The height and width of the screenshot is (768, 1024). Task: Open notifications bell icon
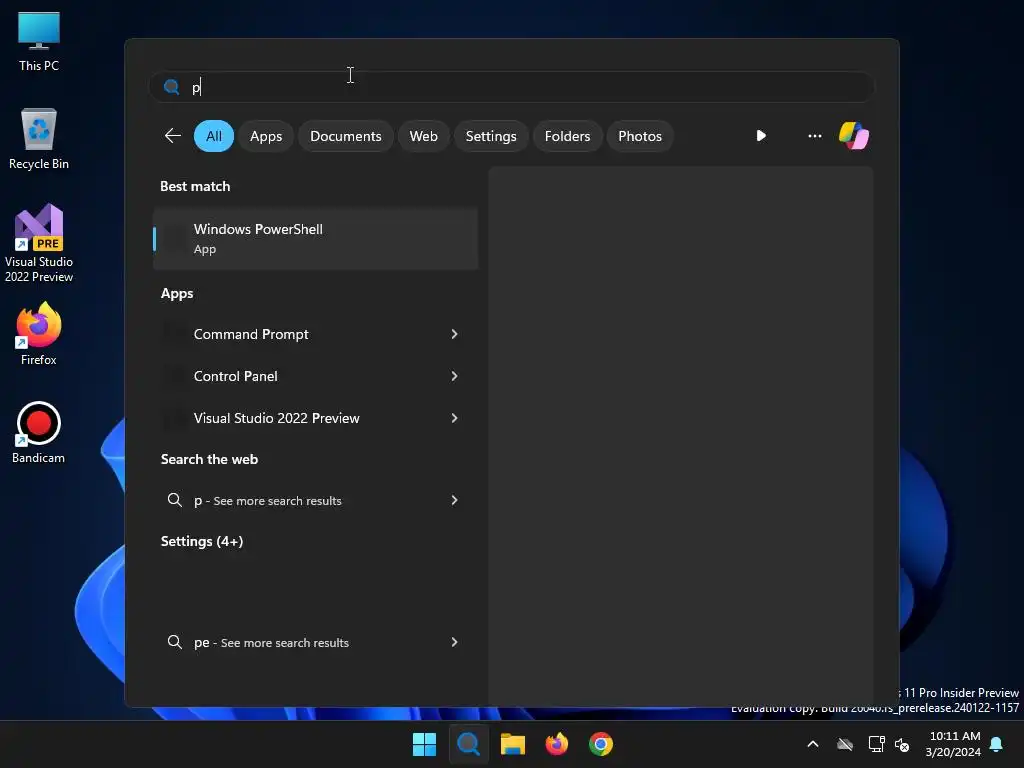click(996, 744)
